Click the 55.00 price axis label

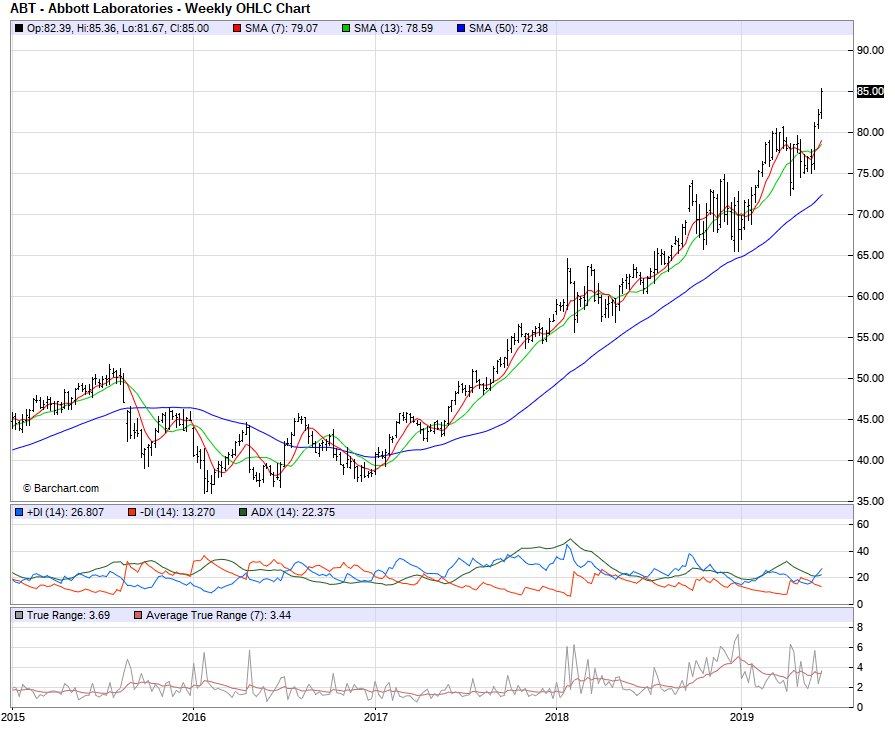(870, 337)
